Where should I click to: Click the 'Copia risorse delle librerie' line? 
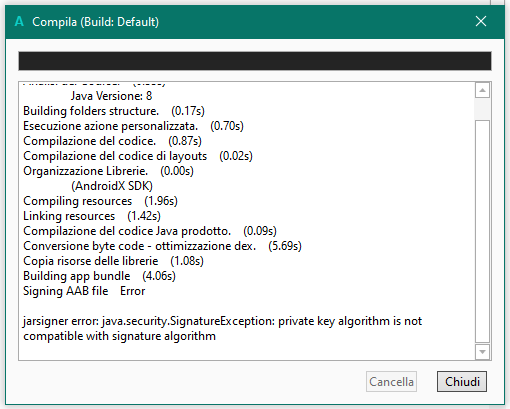pyautogui.click(x=113, y=261)
